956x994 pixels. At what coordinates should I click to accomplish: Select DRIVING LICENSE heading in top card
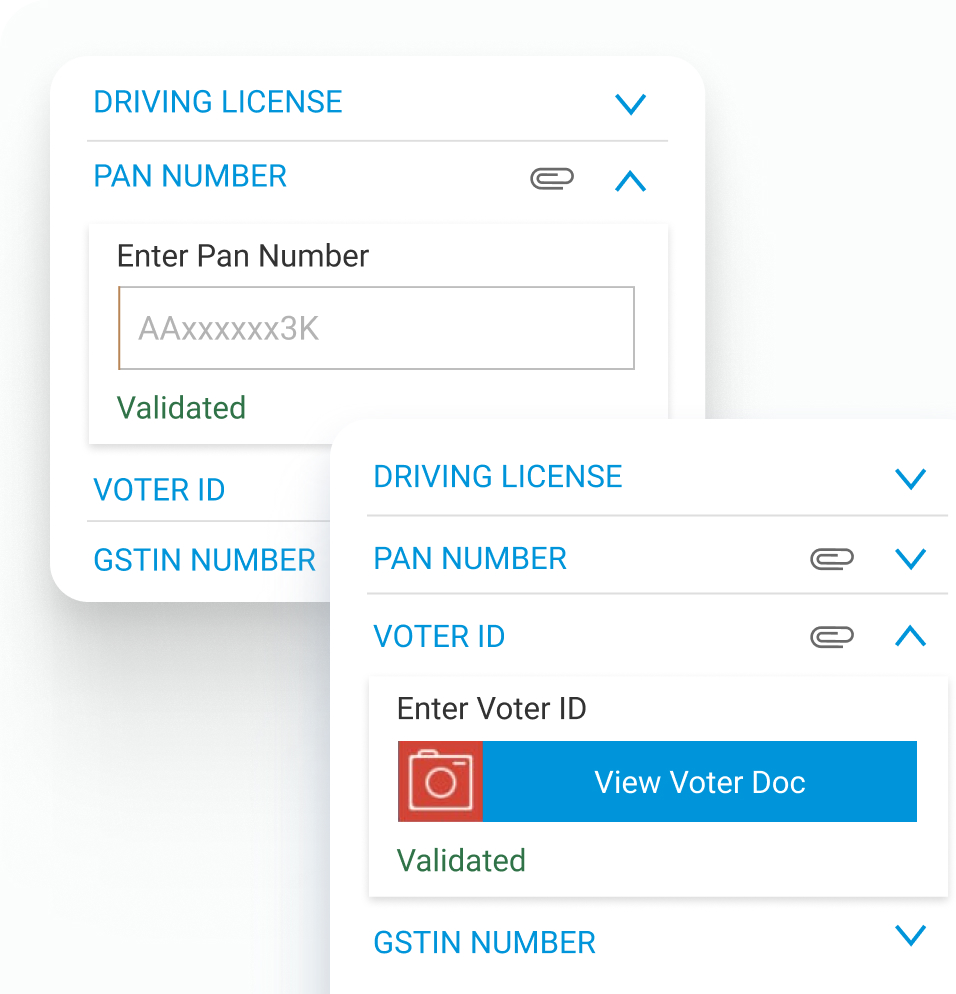coord(218,102)
